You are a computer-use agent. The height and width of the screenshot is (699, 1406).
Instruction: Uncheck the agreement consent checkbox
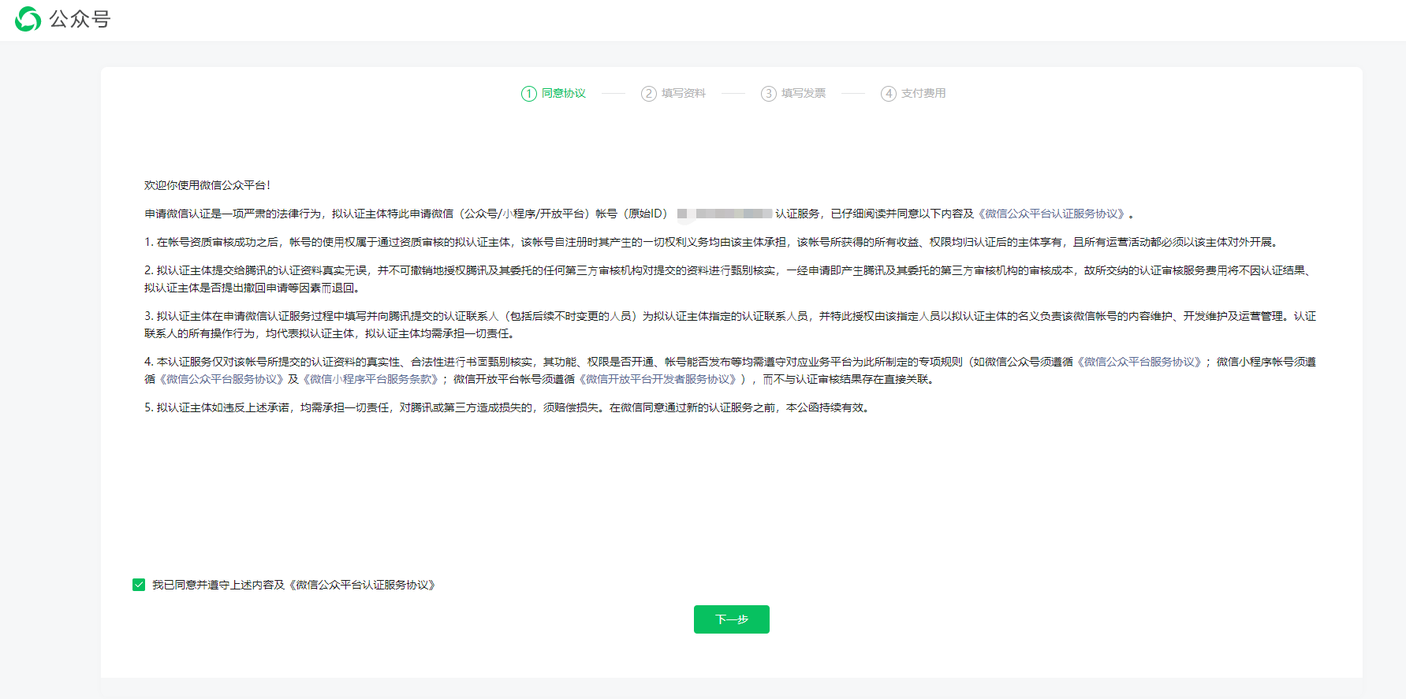139,584
